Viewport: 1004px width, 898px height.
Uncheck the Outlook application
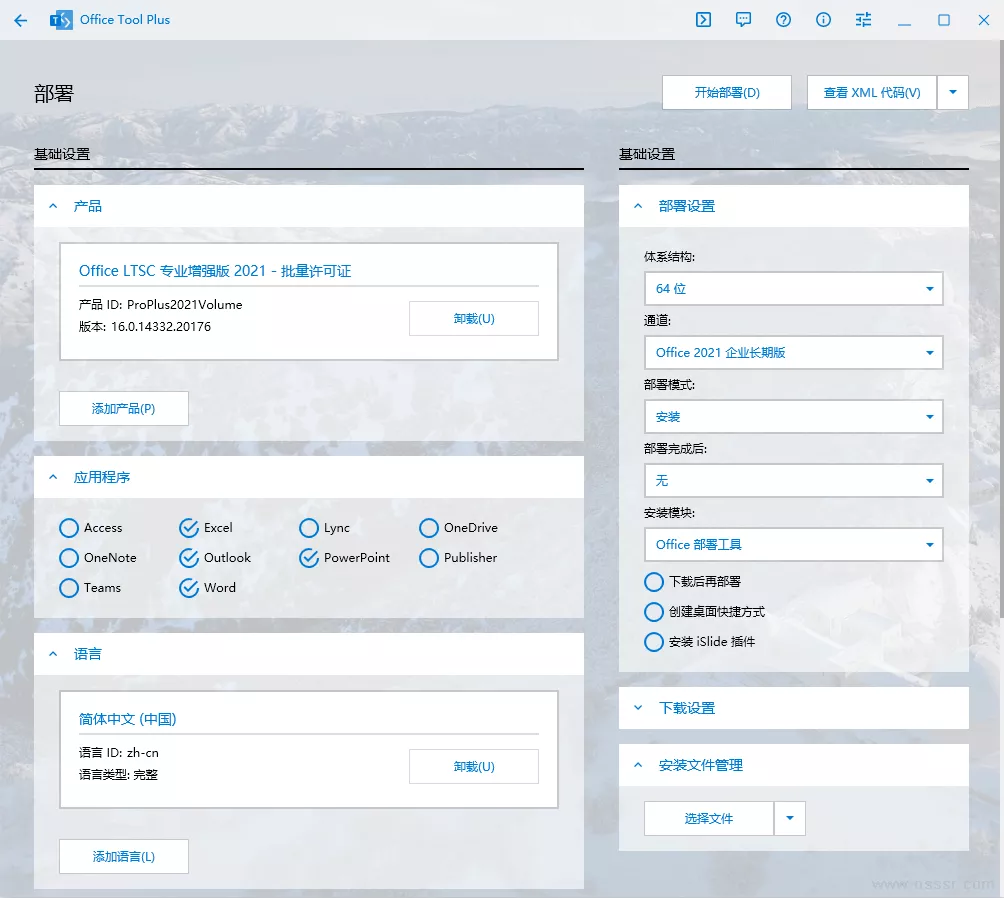coord(215,558)
